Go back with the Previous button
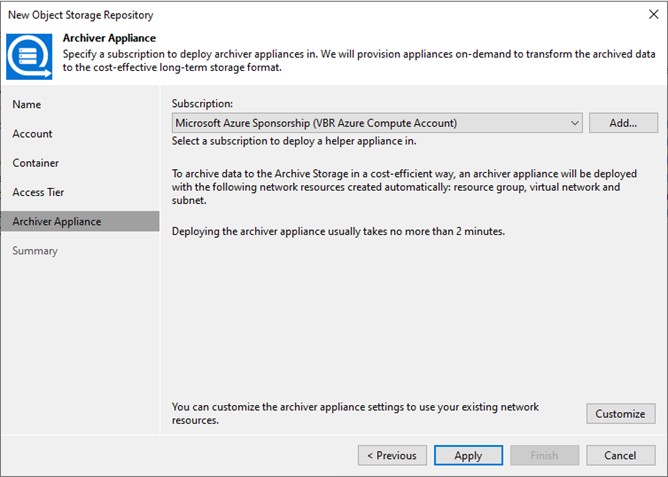This screenshot has width=668, height=477. coord(391,455)
